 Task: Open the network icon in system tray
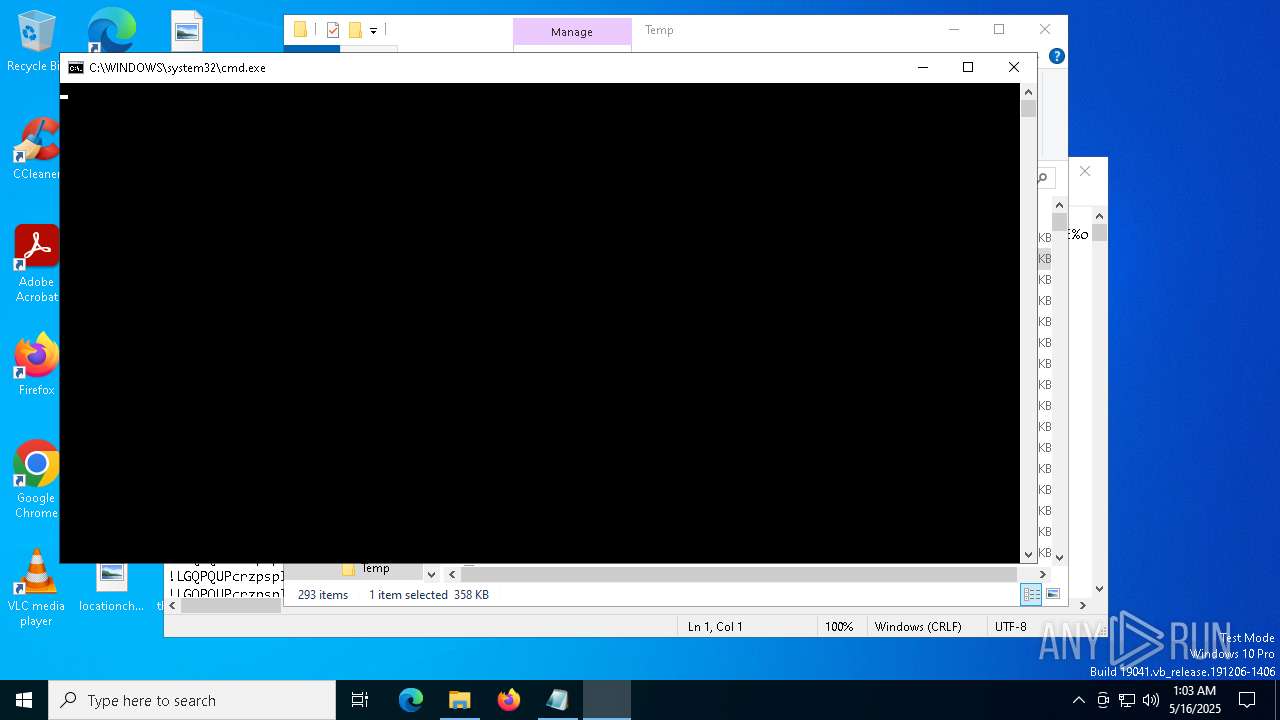[x=1127, y=700]
